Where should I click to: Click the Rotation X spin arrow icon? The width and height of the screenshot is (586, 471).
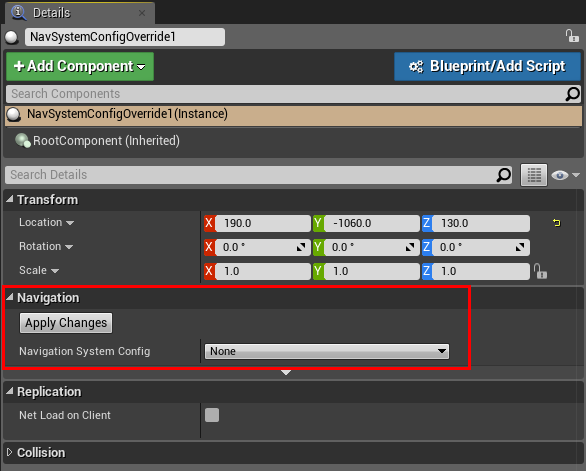click(301, 247)
